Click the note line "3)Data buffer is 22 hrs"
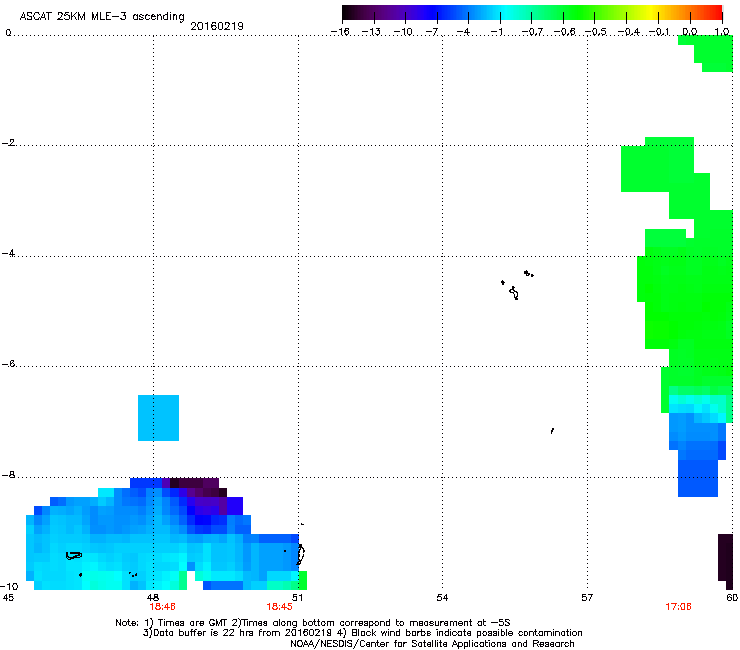The width and height of the screenshot is (740, 650). [x=362, y=633]
